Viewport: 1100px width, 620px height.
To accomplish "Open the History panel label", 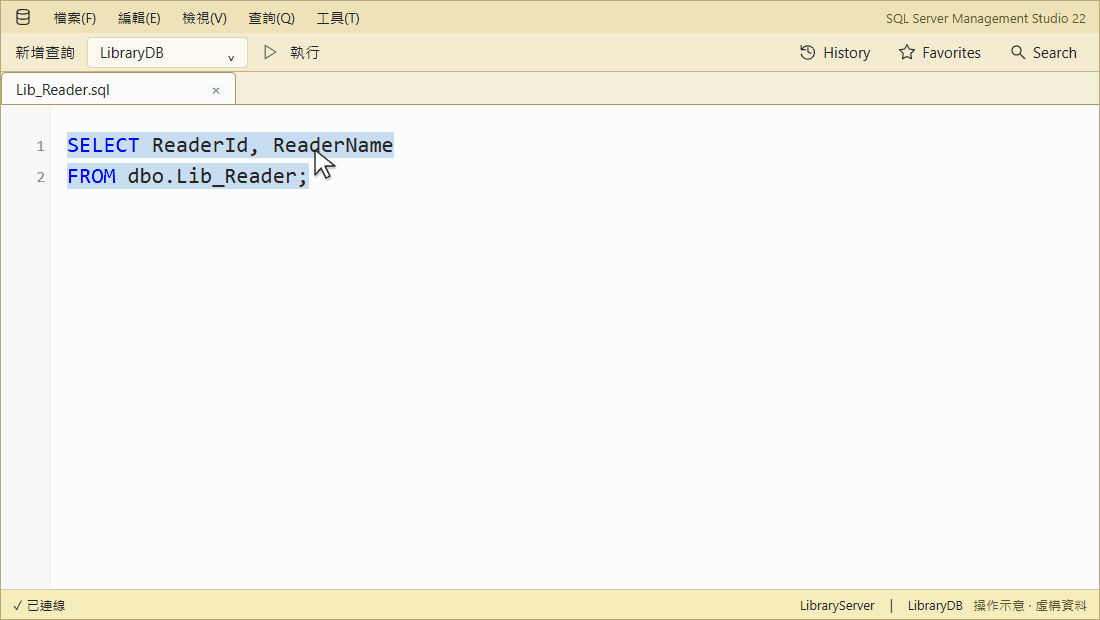I will (846, 53).
